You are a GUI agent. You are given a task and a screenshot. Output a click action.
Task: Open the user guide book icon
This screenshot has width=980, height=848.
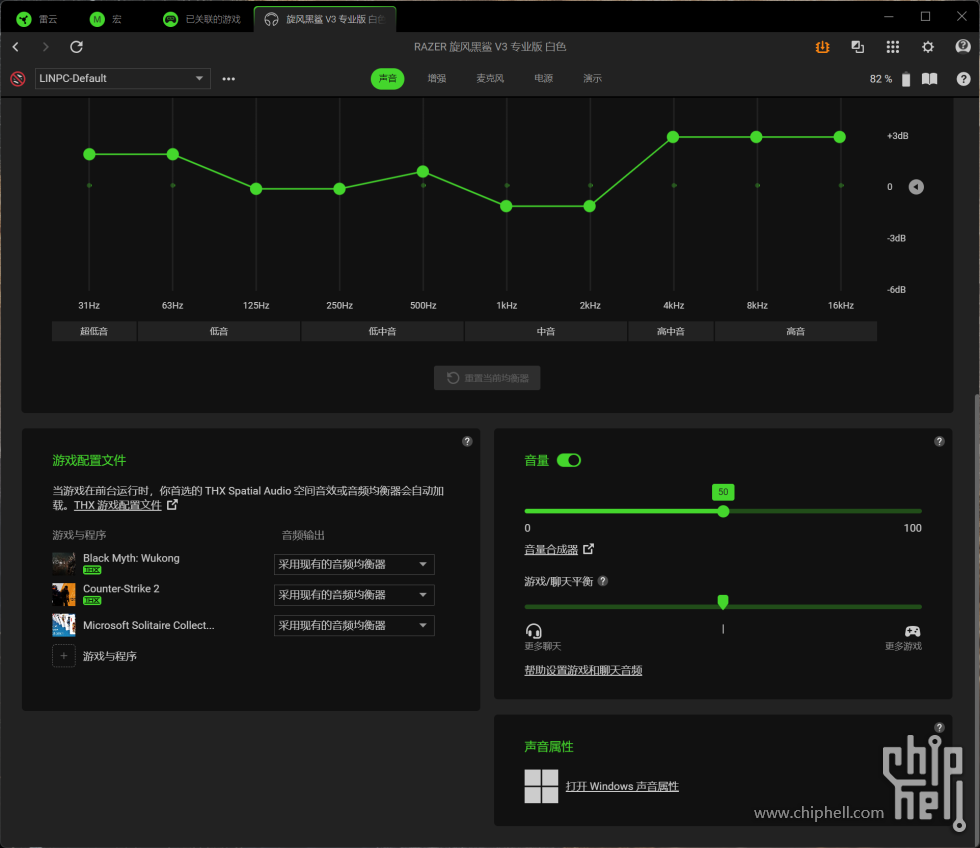pos(929,79)
